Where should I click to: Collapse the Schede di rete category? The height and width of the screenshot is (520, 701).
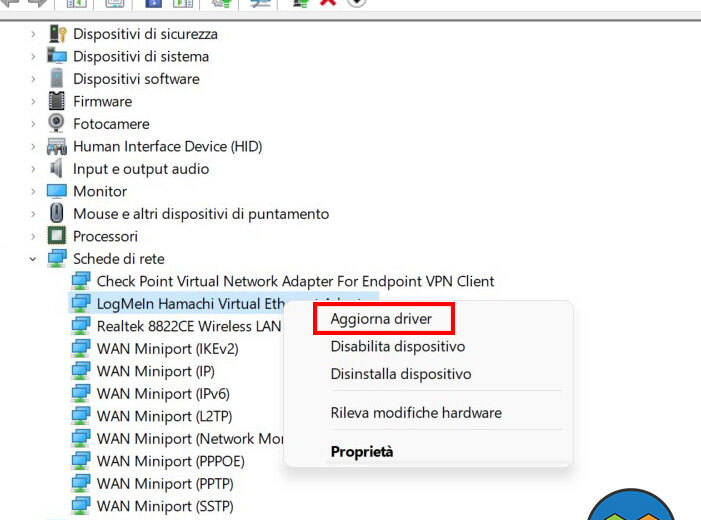point(33,259)
